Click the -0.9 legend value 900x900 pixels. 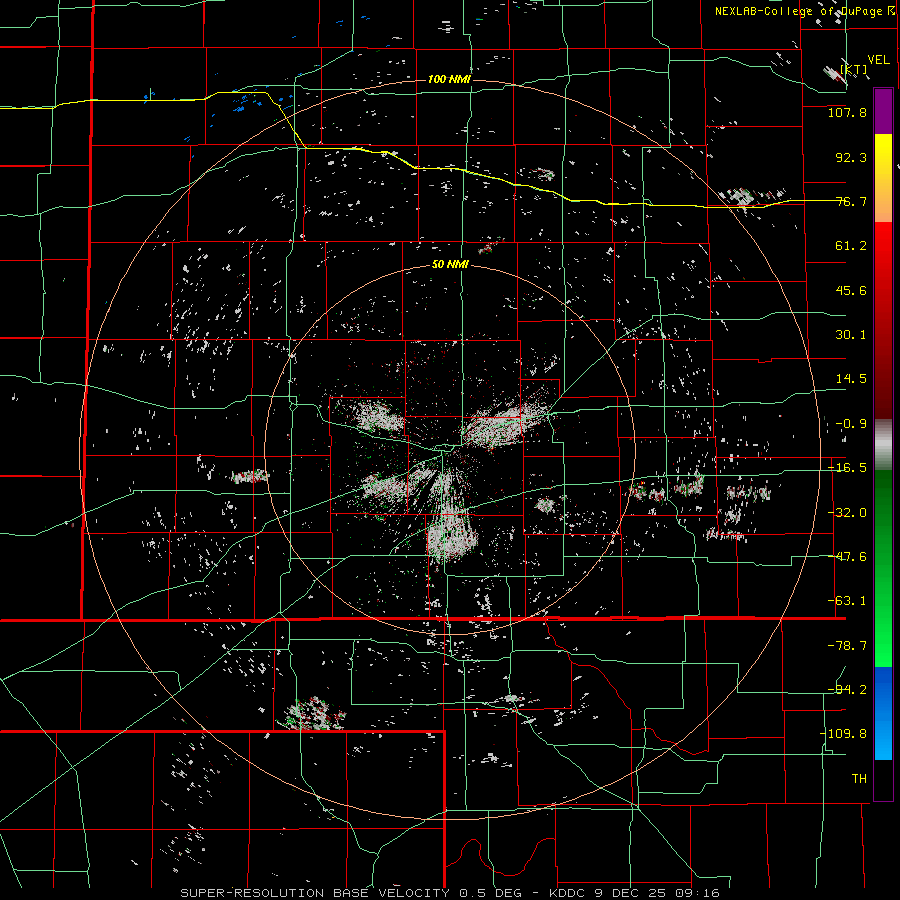click(851, 424)
